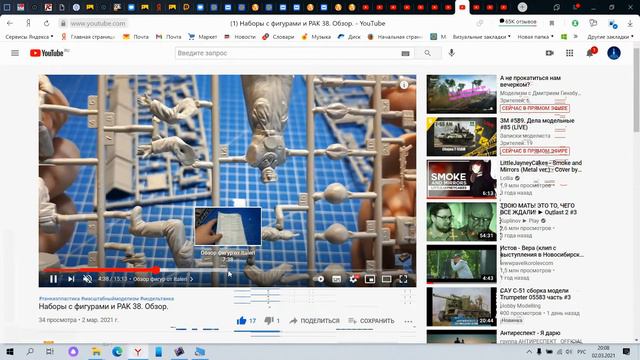Start voice search with microphone
640x360 pixels.
(x=451, y=53)
